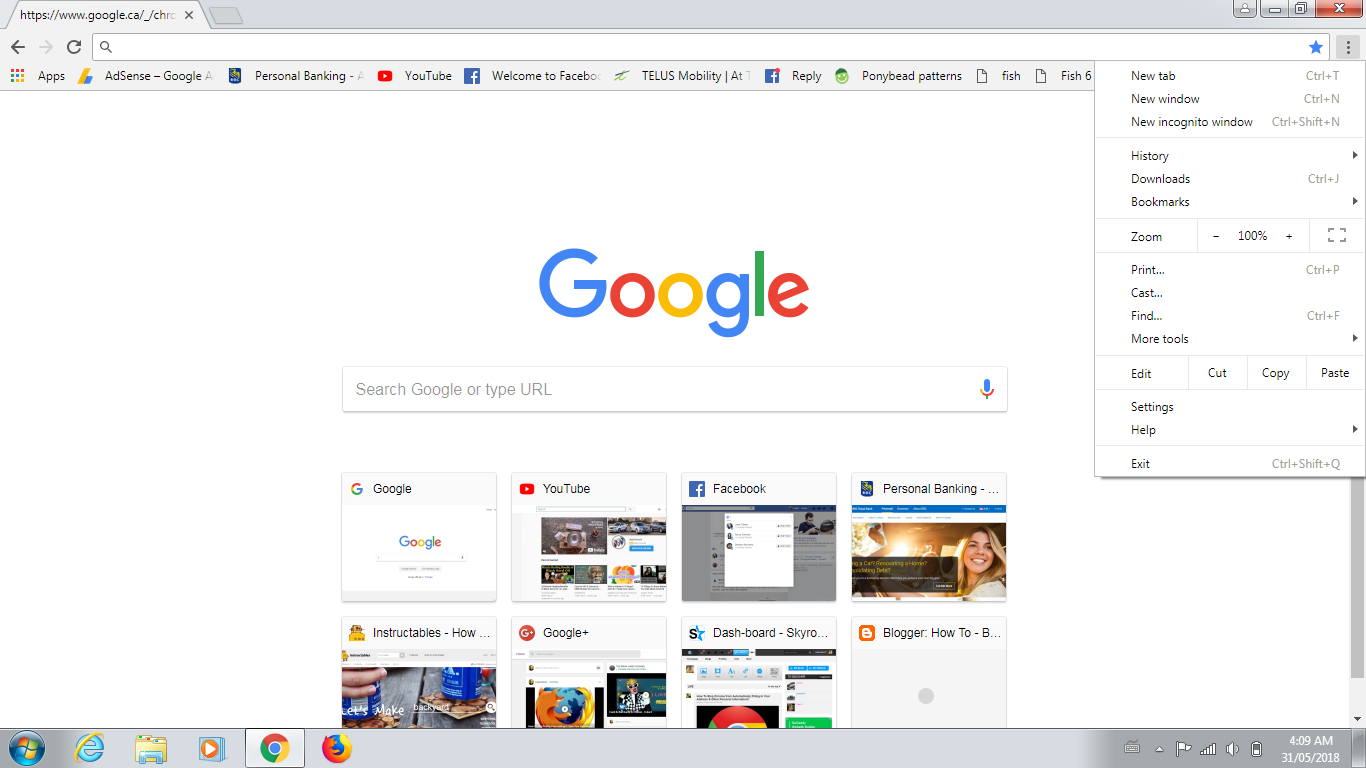Open the Google+ most-visited thumbnail

(589, 672)
